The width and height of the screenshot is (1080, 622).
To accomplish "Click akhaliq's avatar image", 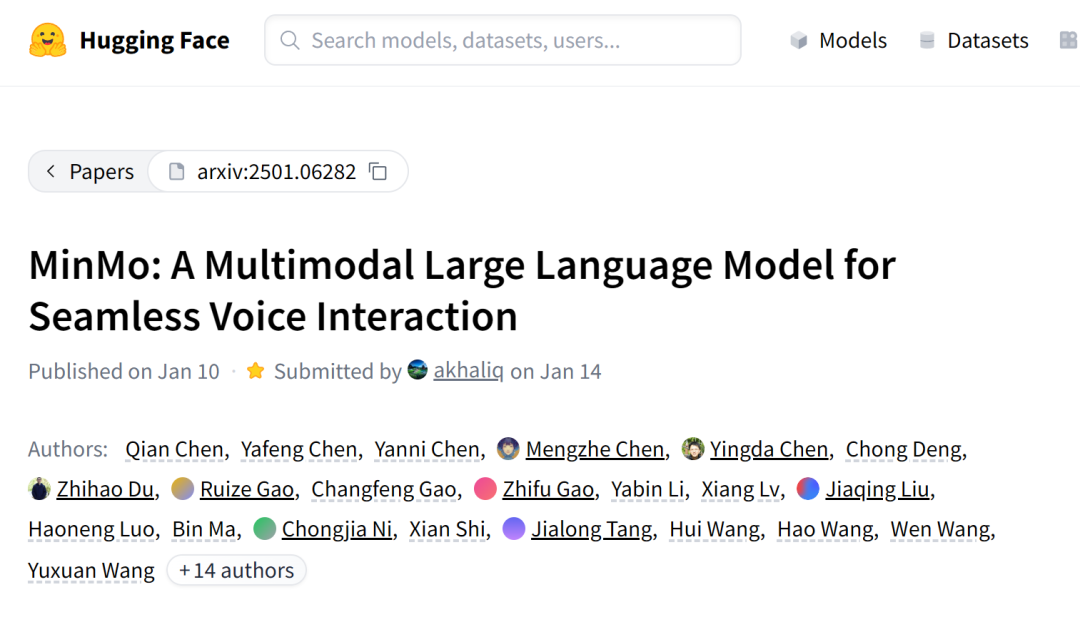I will click(x=417, y=370).
